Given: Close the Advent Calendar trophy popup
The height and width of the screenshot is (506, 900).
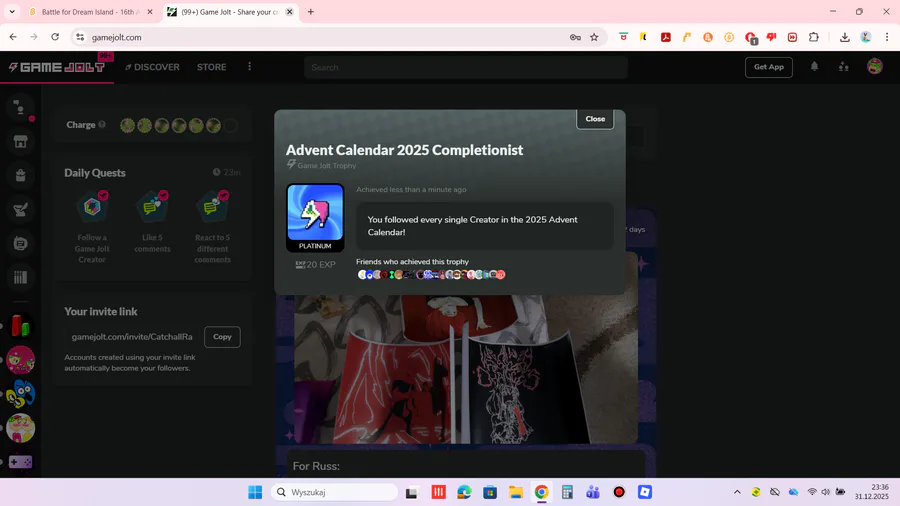Looking at the screenshot, I should pyautogui.click(x=595, y=119).
